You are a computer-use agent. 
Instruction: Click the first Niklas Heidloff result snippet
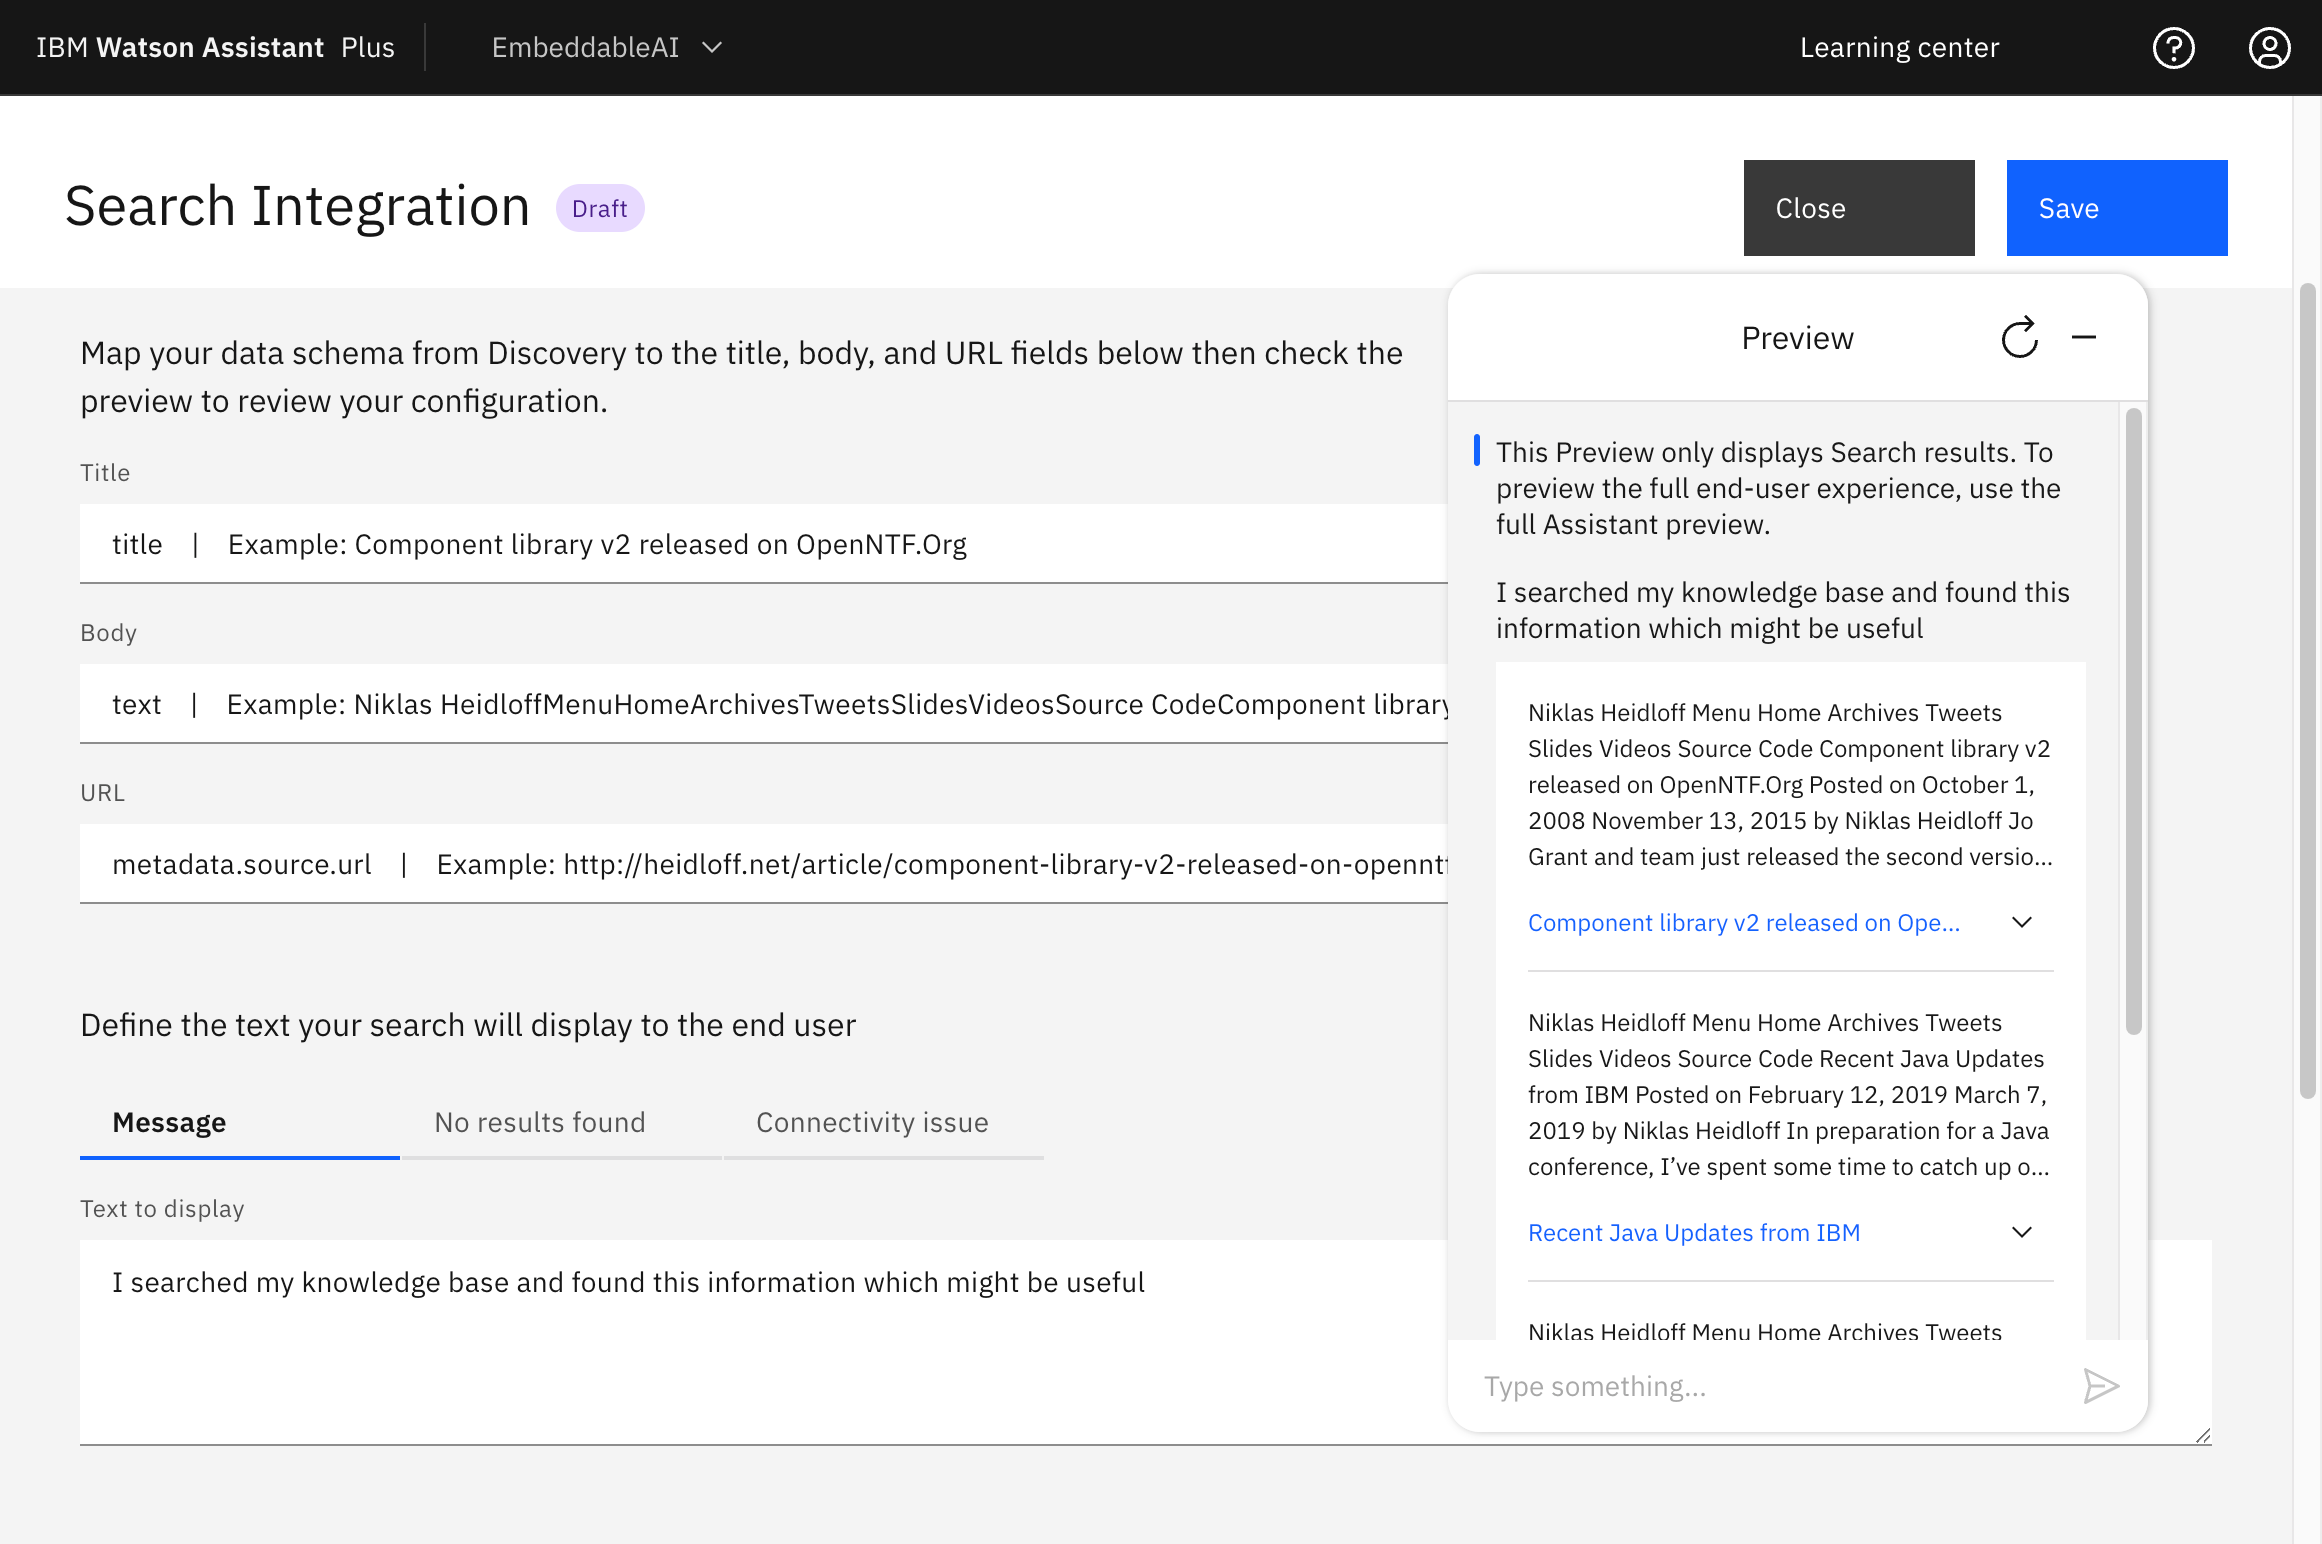point(1790,784)
